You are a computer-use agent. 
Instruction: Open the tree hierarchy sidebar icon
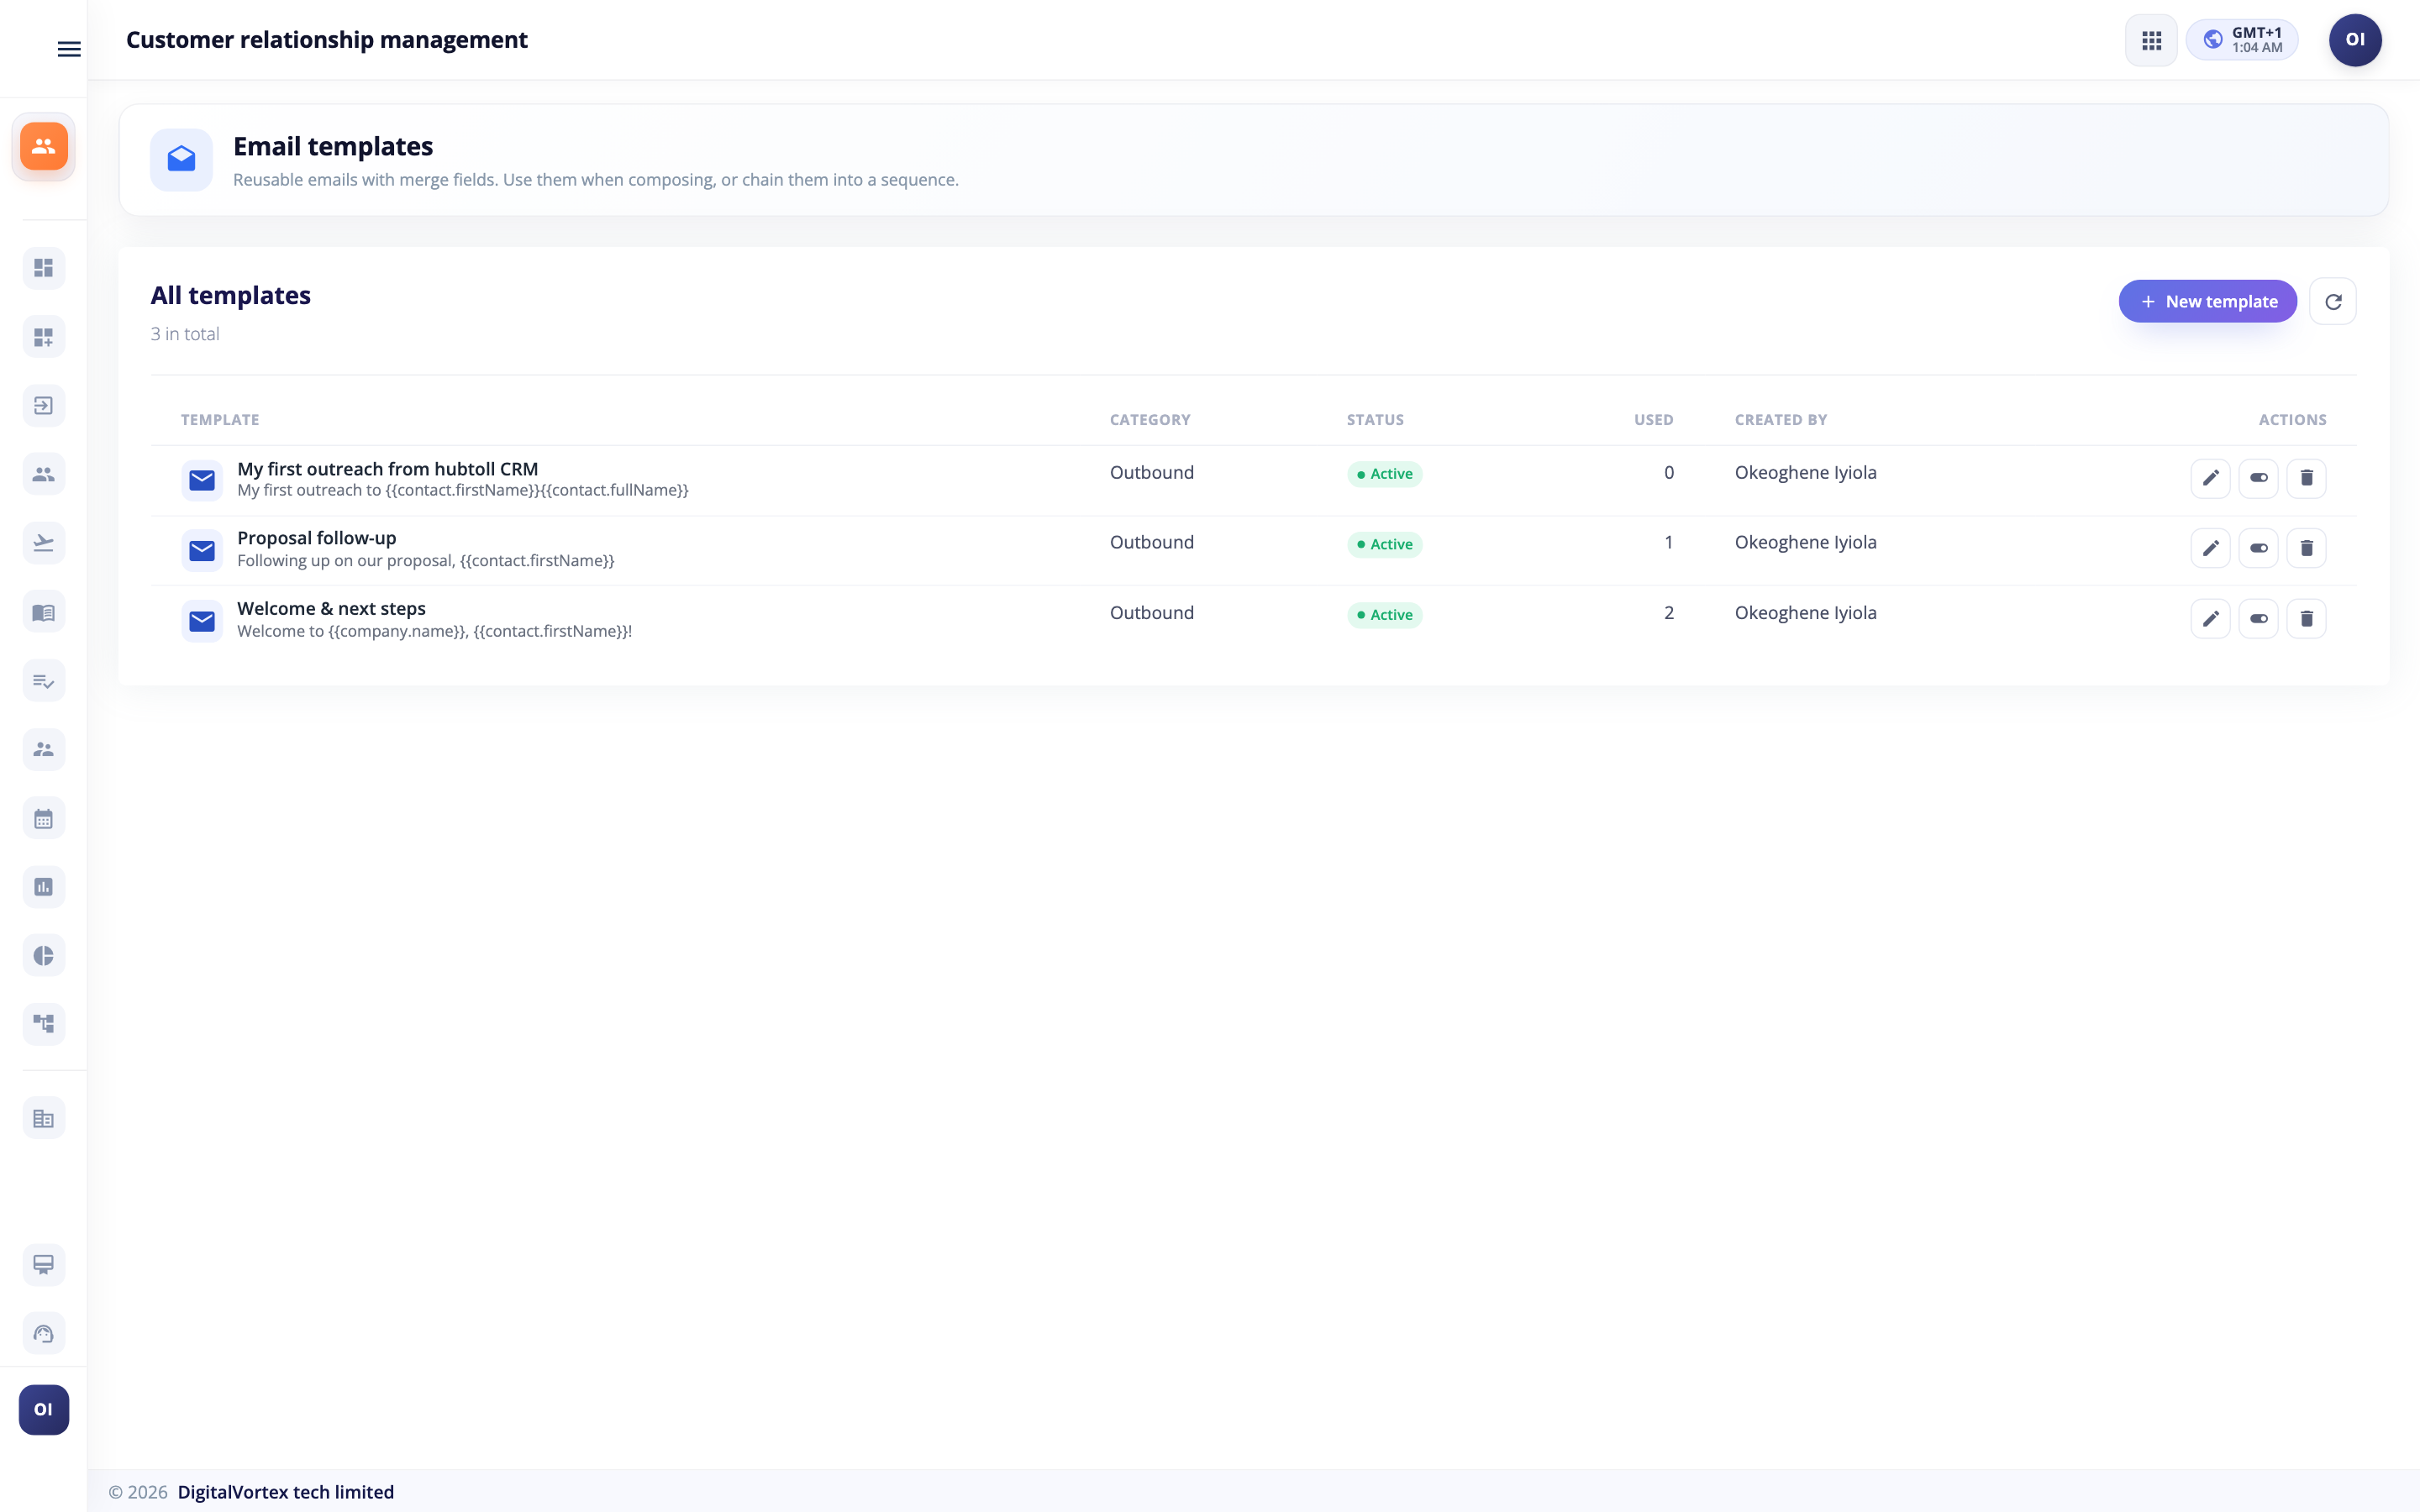tap(44, 1024)
